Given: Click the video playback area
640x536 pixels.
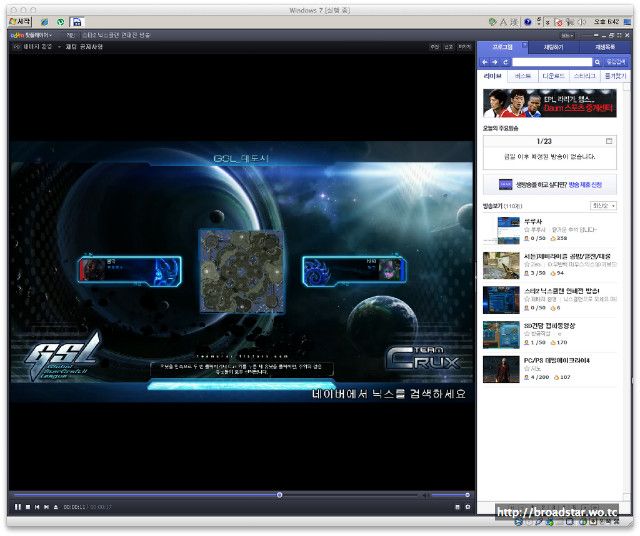Looking at the screenshot, I should tap(242, 271).
